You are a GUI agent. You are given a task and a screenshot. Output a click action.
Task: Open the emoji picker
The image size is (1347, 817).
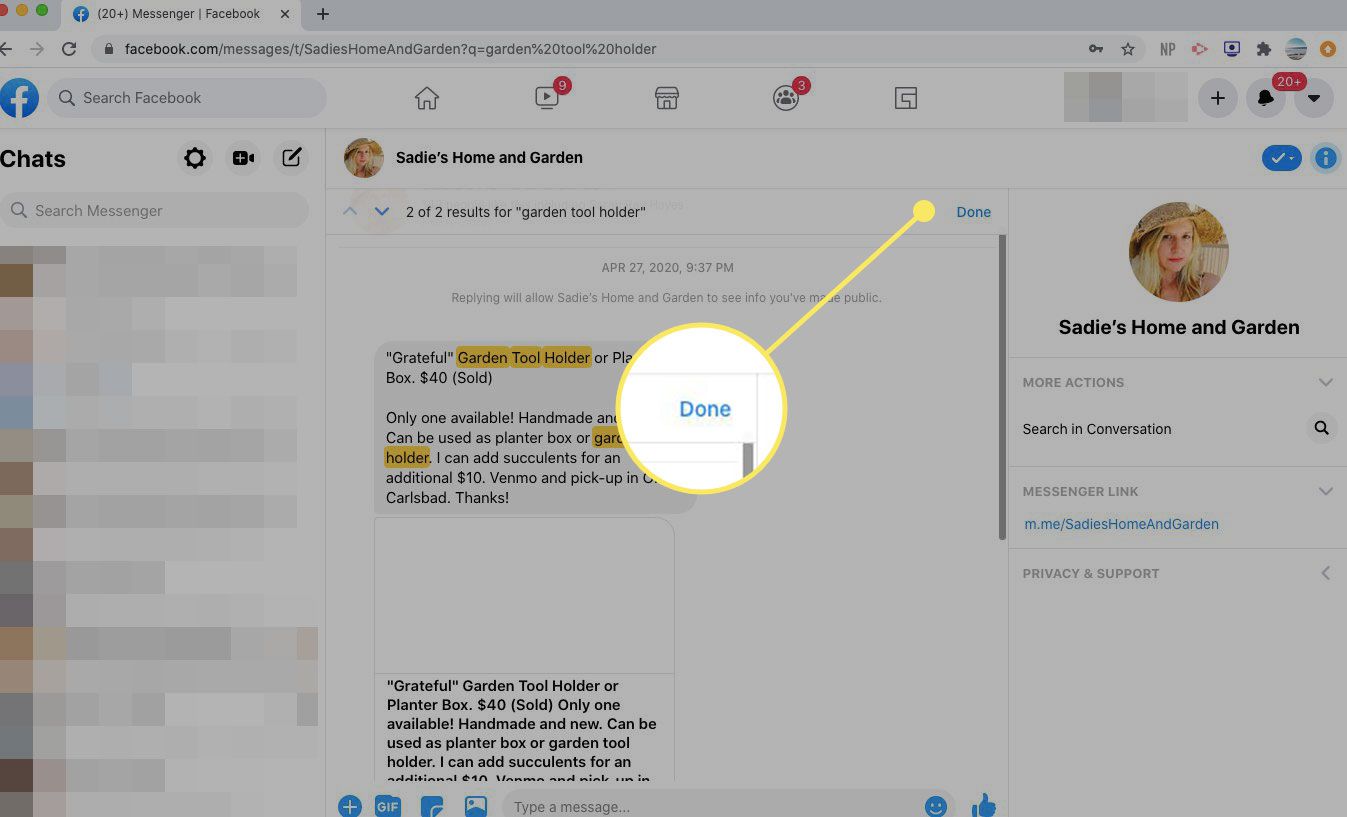[x=936, y=806]
